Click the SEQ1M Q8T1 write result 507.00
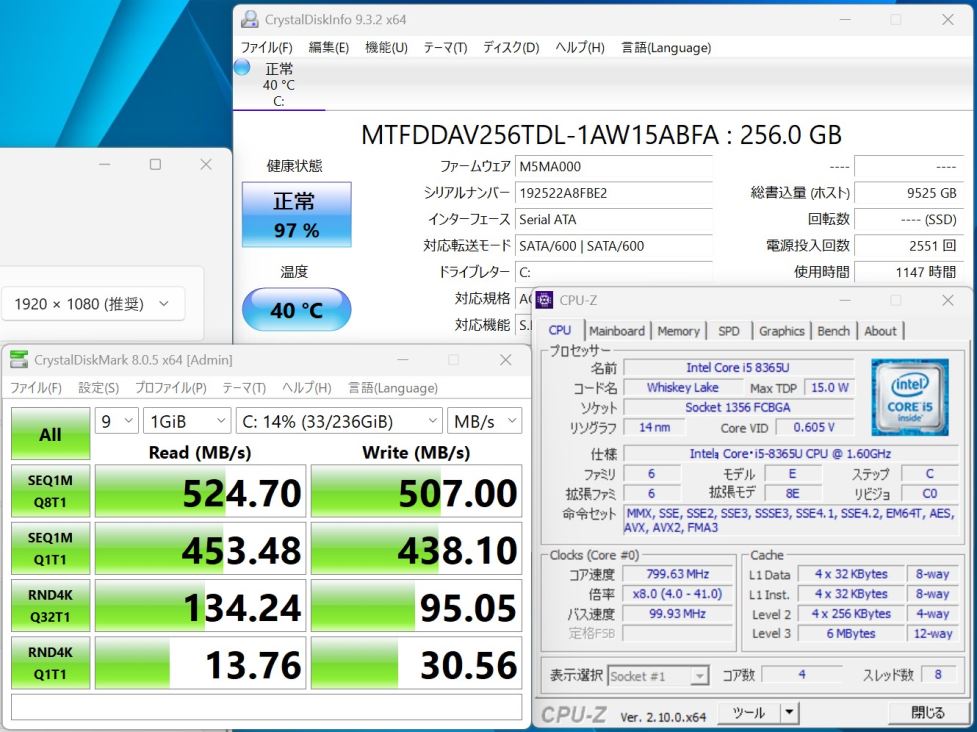 pos(416,491)
